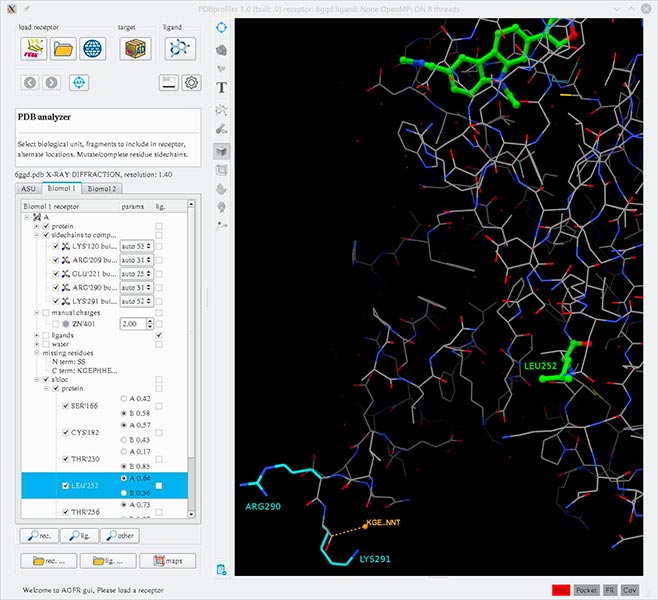The height and width of the screenshot is (600, 658).
Task: Click the ZN'401 charge value field
Action: 131,325
